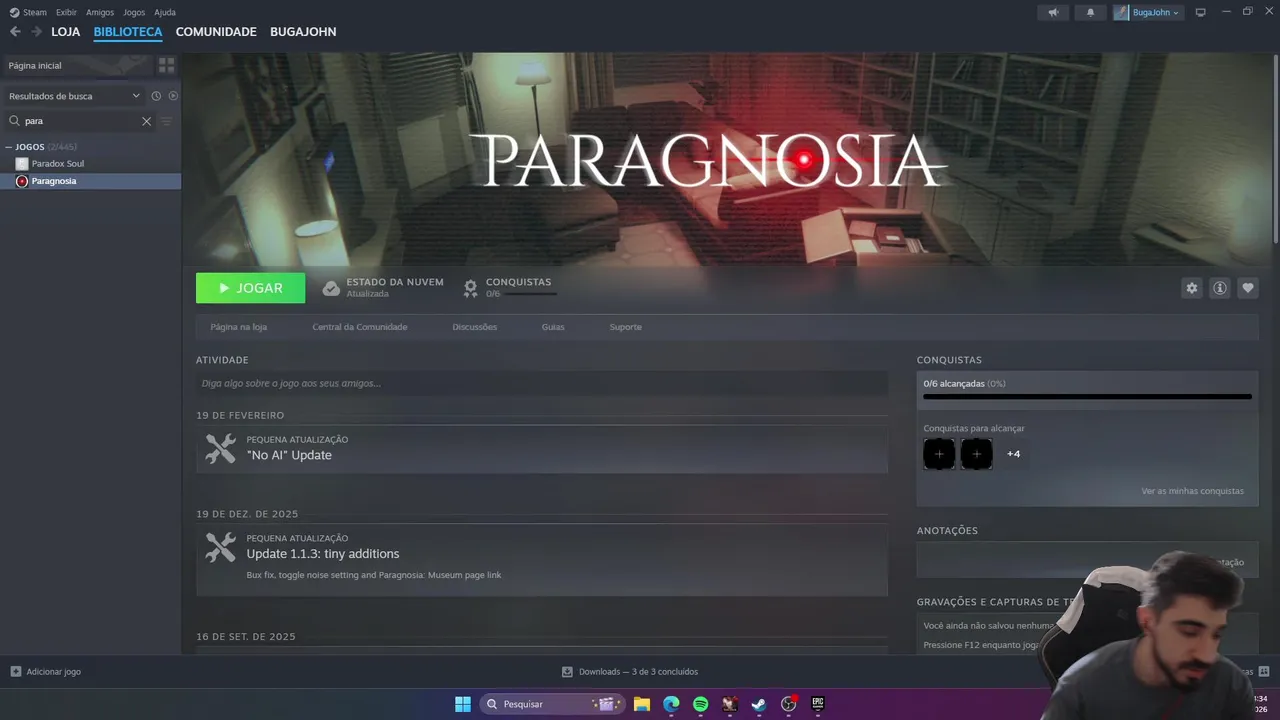Screen dimensions: 1280x720
Task: Open the notifications bell icon
Action: pyautogui.click(x=1090, y=12)
